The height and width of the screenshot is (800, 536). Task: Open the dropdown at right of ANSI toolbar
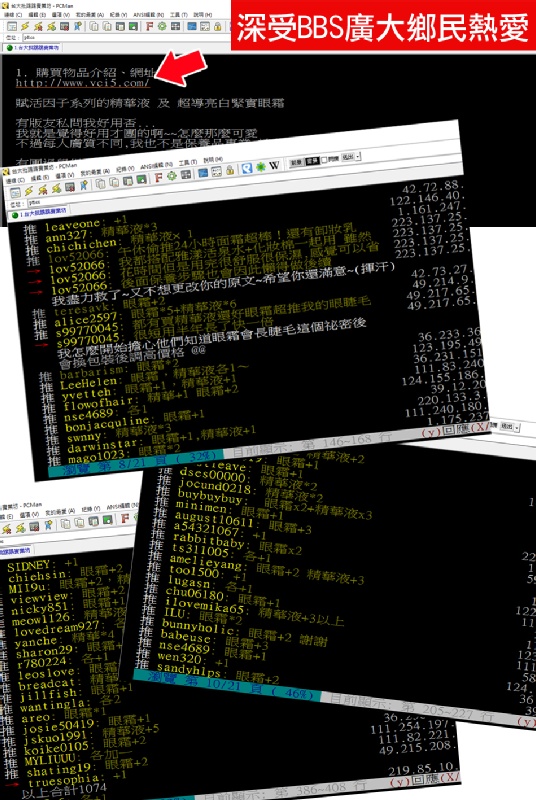coord(358,157)
